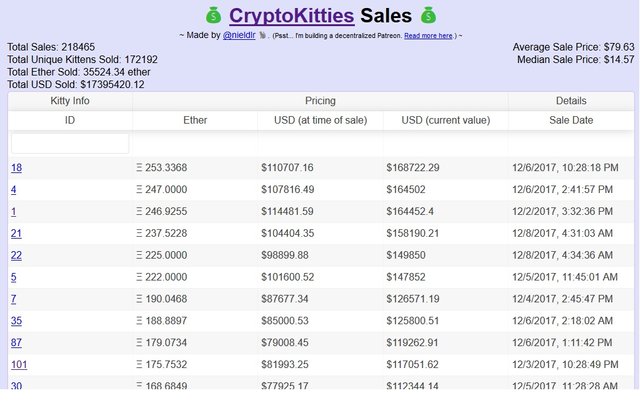Click the left money bag icon
The width and height of the screenshot is (640, 410).
213,16
